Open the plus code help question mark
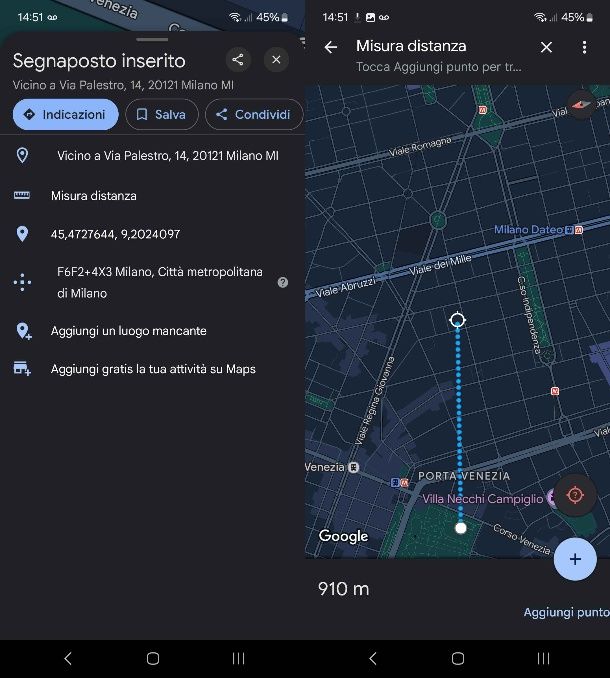The image size is (610, 678). coord(283,282)
